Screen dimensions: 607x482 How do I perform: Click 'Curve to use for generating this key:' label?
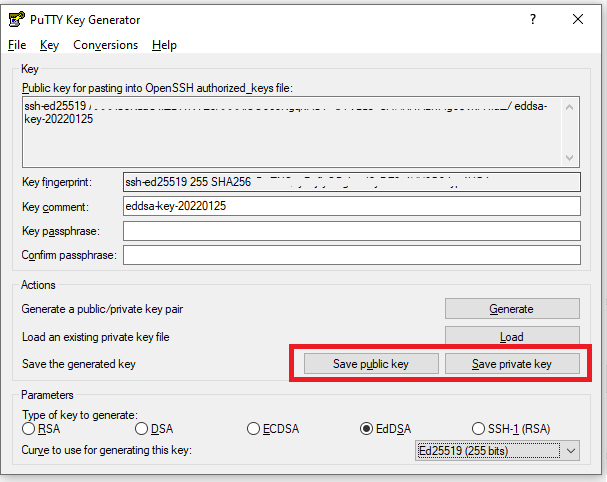pyautogui.click(x=106, y=450)
